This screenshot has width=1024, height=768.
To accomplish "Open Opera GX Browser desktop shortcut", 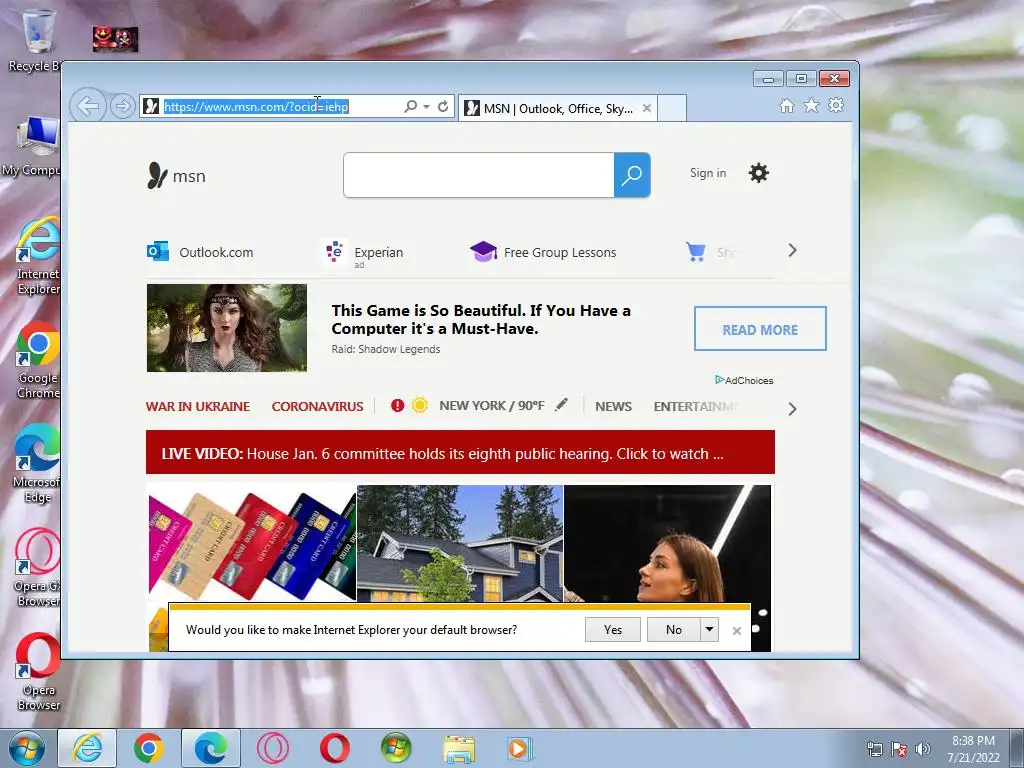I will tap(37, 568).
